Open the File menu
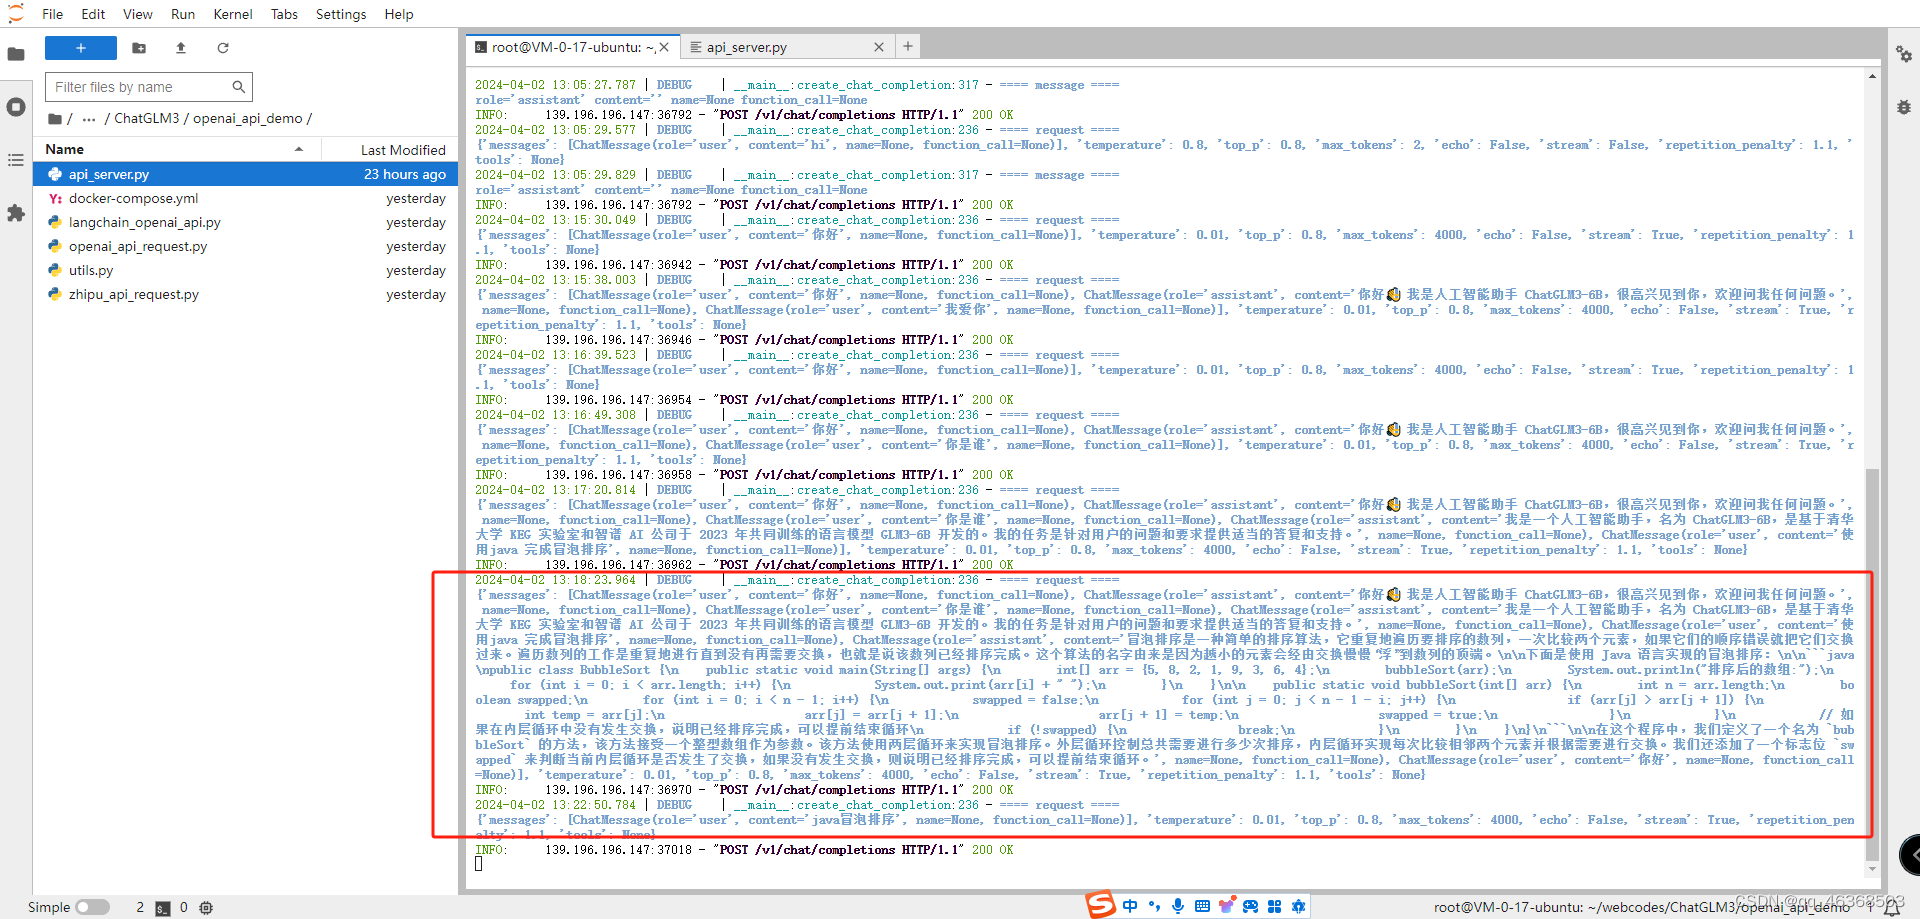The height and width of the screenshot is (919, 1920). point(53,14)
